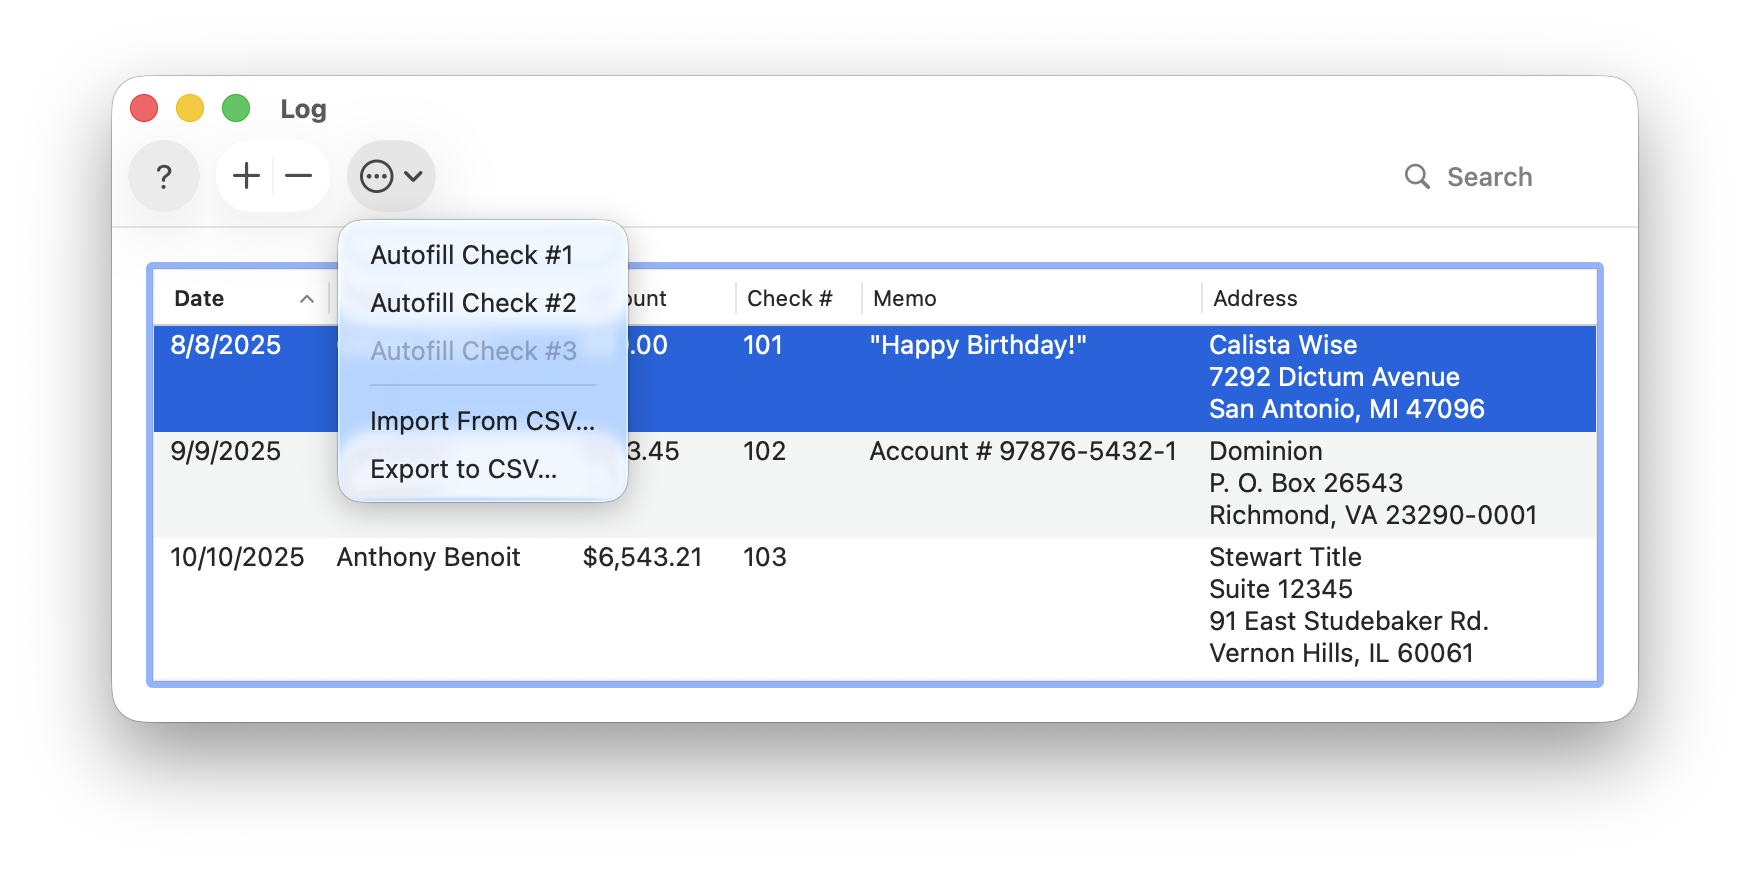Image resolution: width=1750 pixels, height=870 pixels.
Task: Click the Address column header
Action: pyautogui.click(x=1255, y=298)
